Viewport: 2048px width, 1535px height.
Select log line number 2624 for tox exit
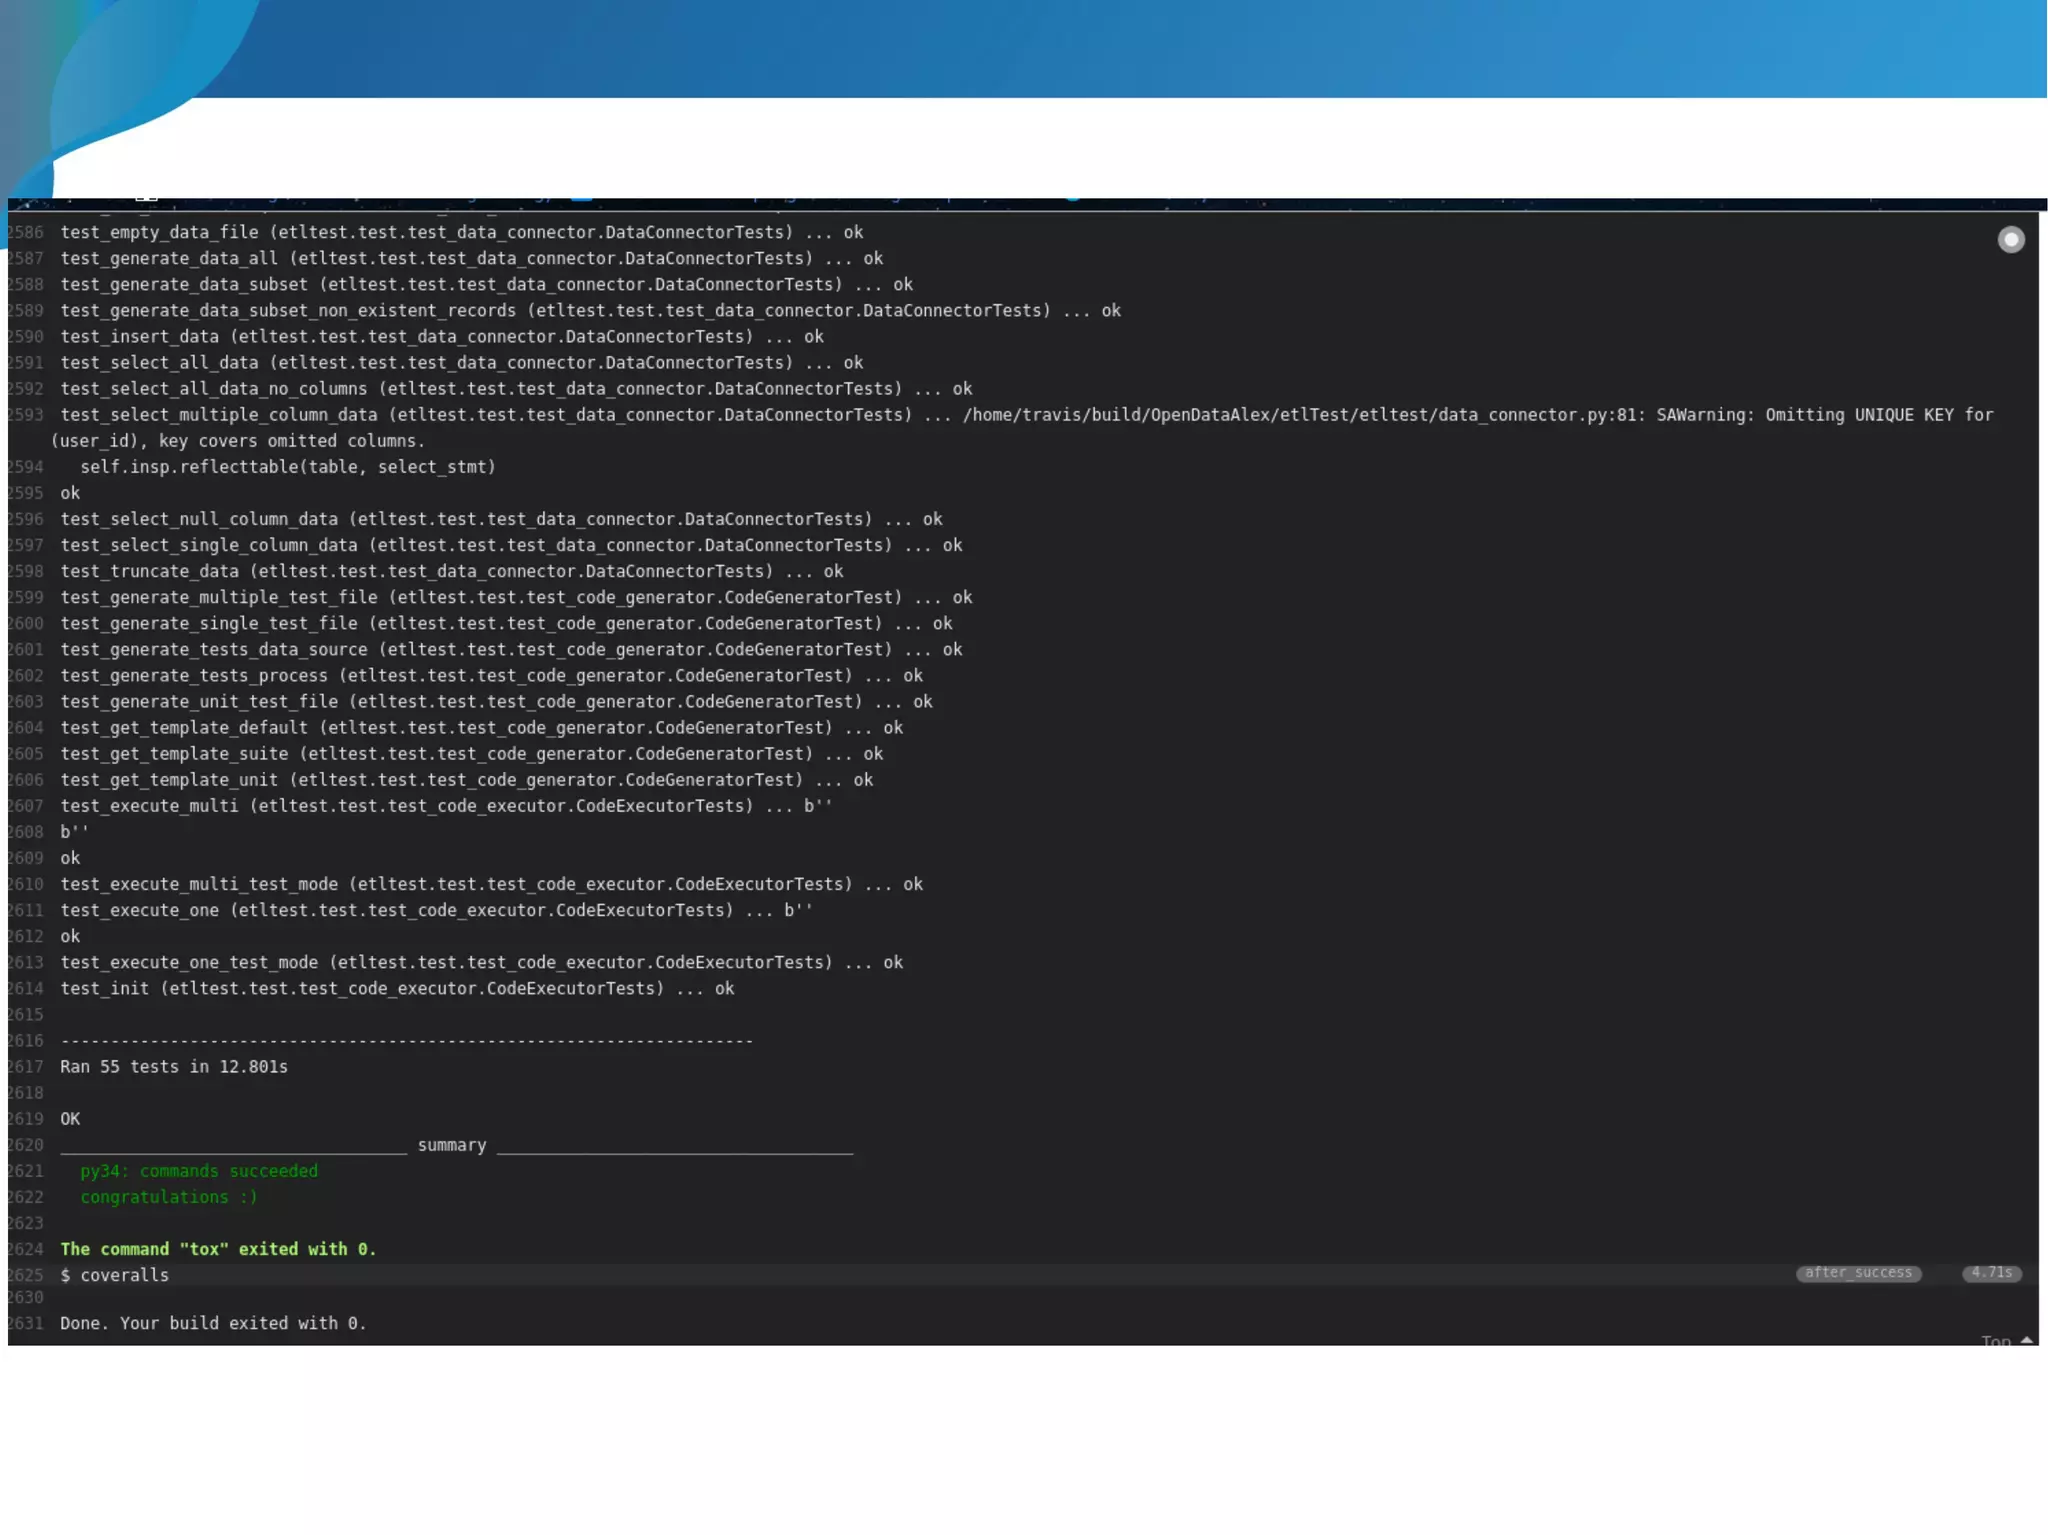coord(26,1249)
